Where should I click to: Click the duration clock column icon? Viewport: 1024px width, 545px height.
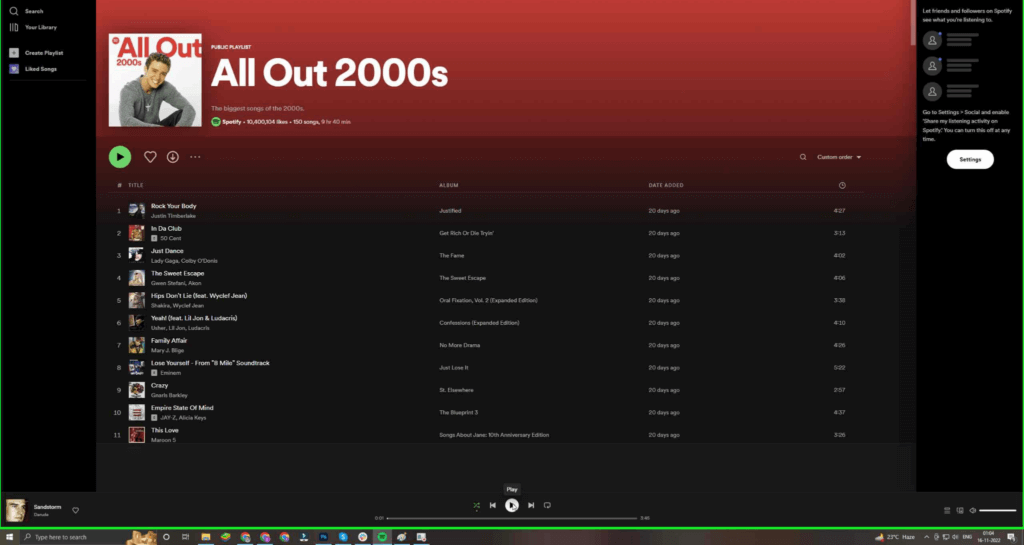(x=842, y=185)
